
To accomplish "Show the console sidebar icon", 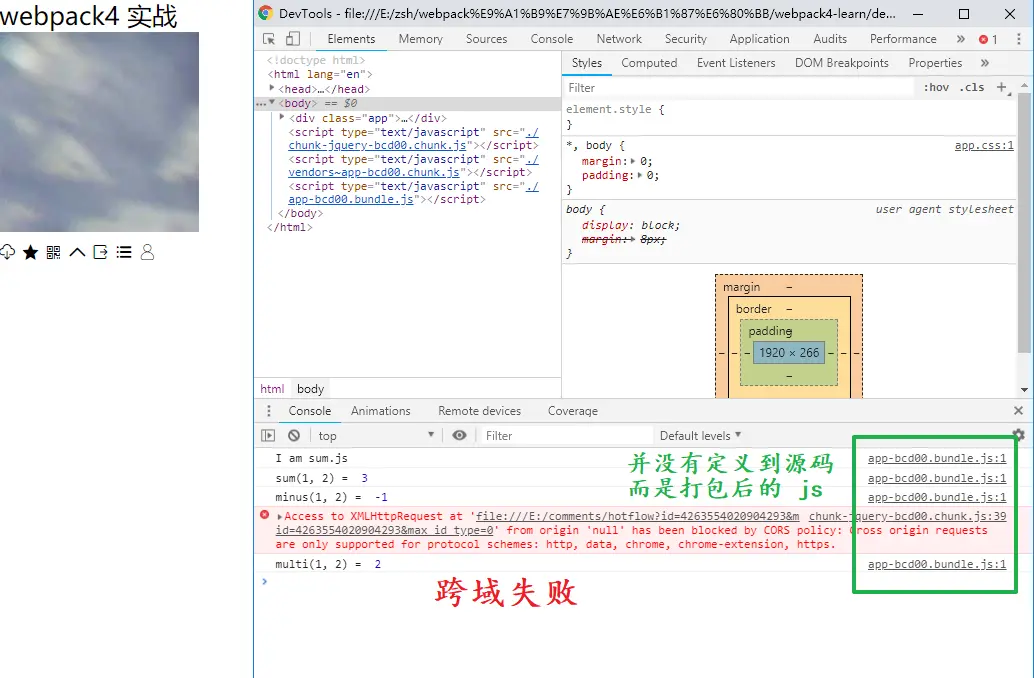I will tap(268, 435).
